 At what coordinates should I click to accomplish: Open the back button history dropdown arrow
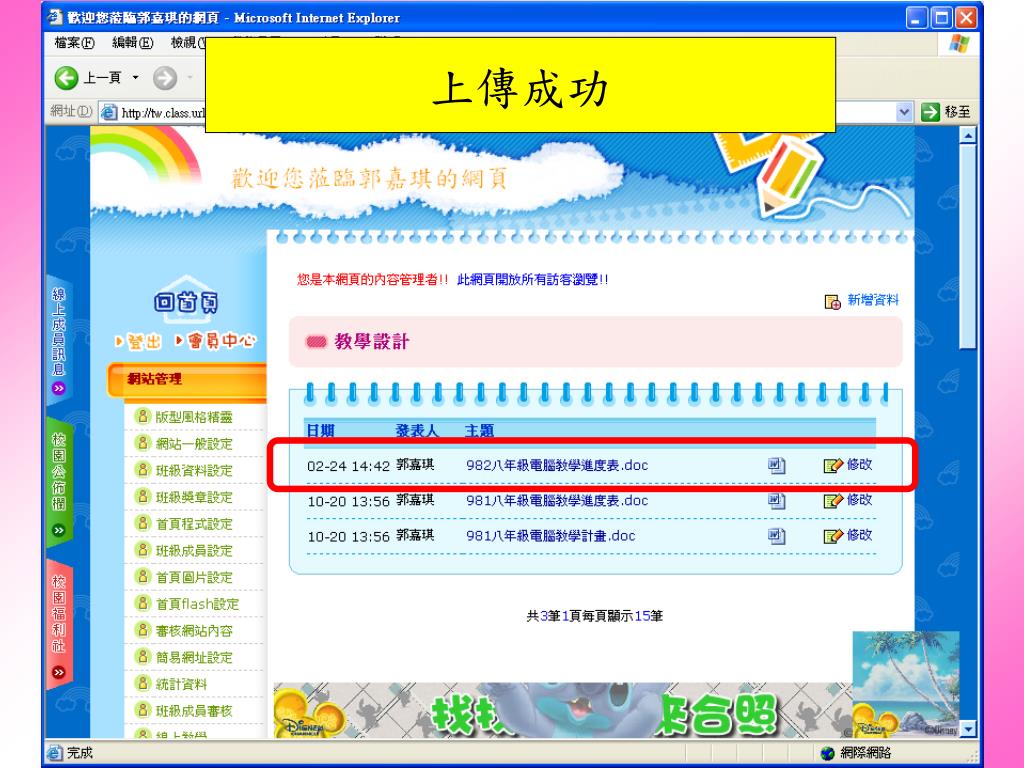coord(135,78)
